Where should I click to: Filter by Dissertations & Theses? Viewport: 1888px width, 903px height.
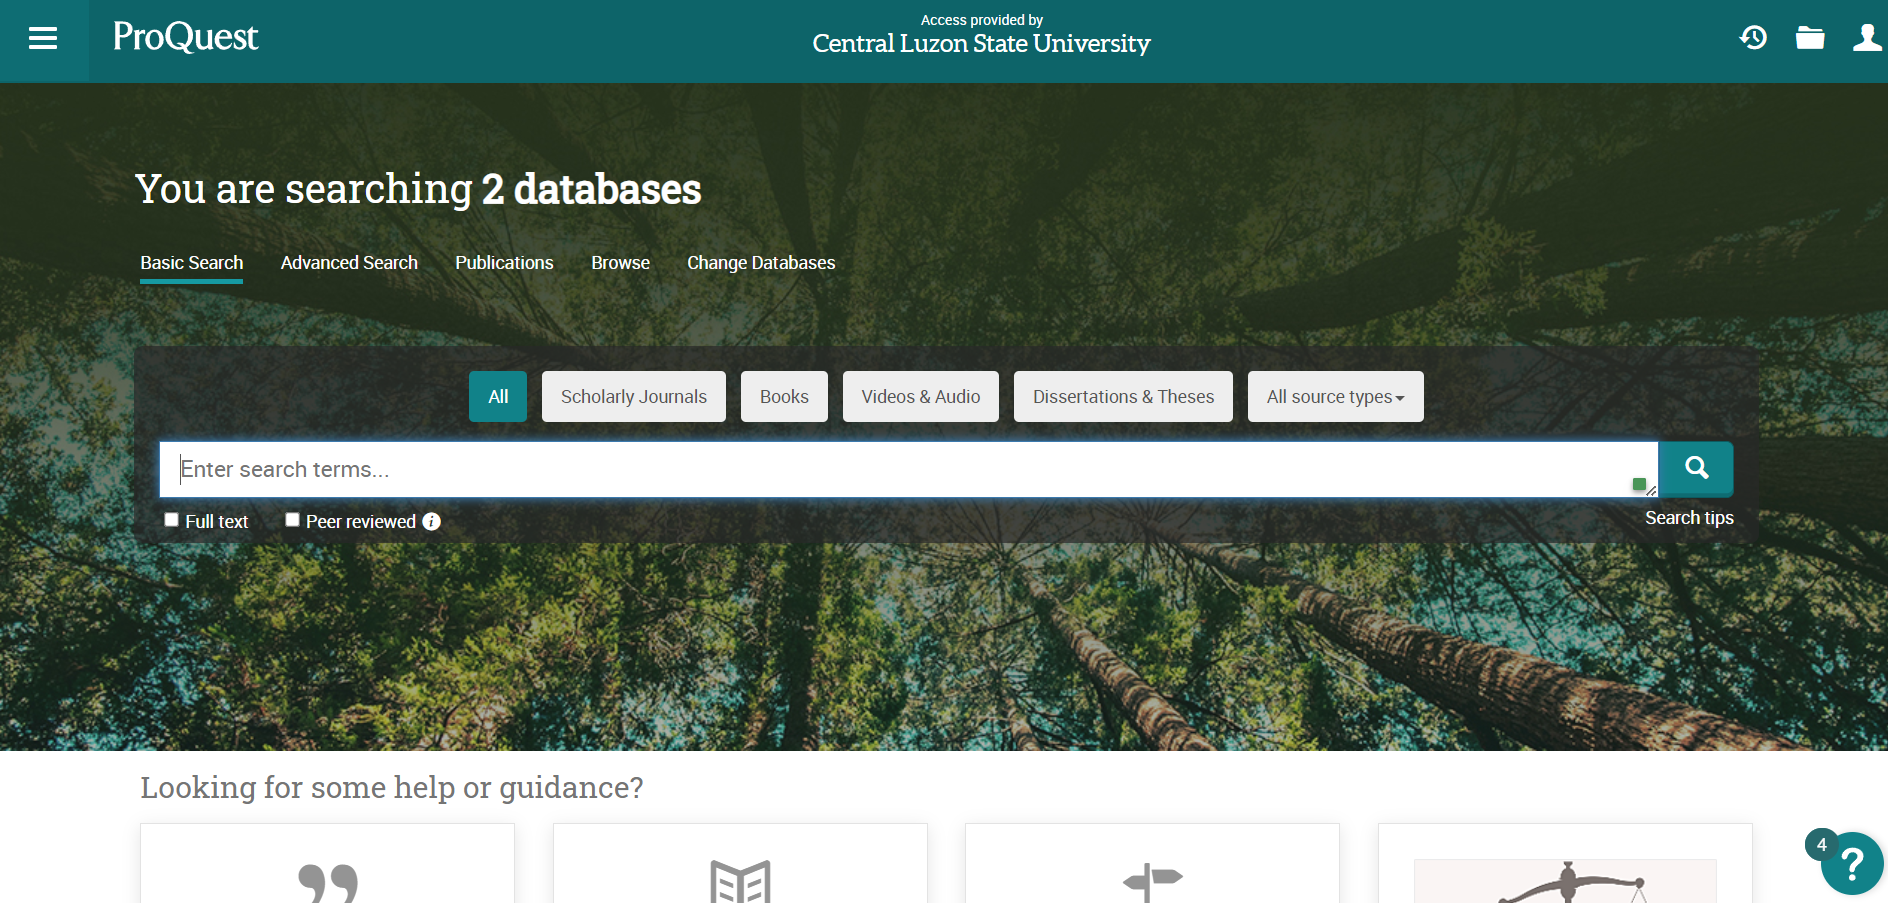[1123, 397]
